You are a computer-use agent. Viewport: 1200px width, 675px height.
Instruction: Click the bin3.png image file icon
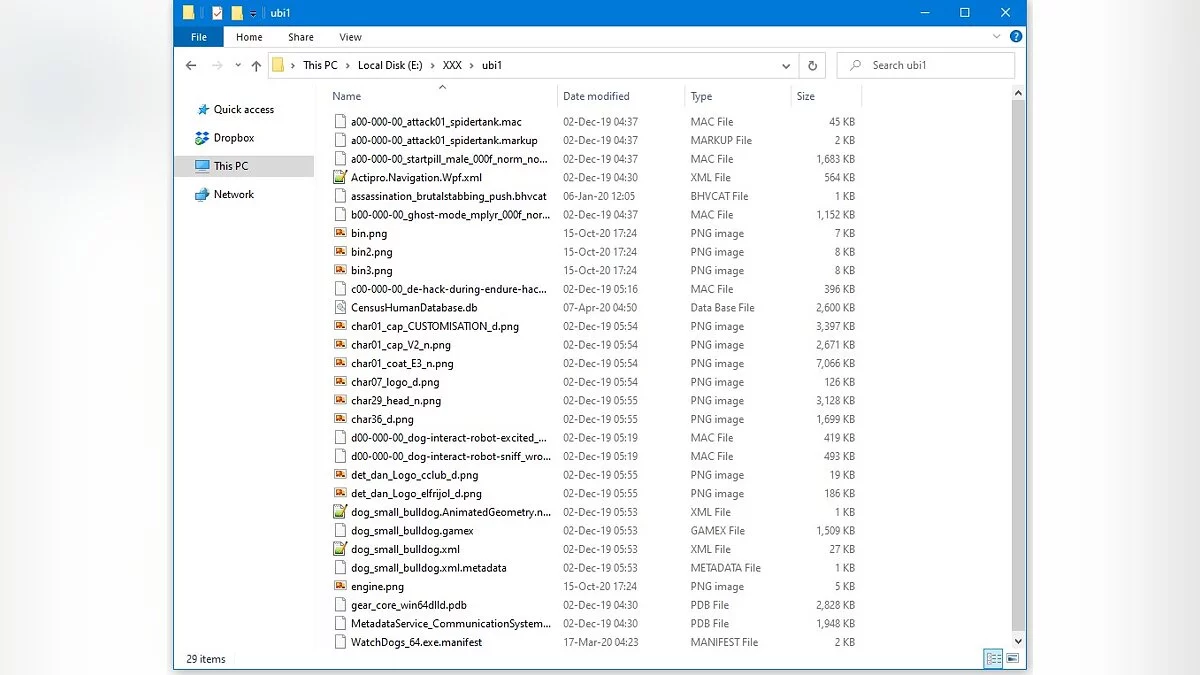click(x=340, y=270)
